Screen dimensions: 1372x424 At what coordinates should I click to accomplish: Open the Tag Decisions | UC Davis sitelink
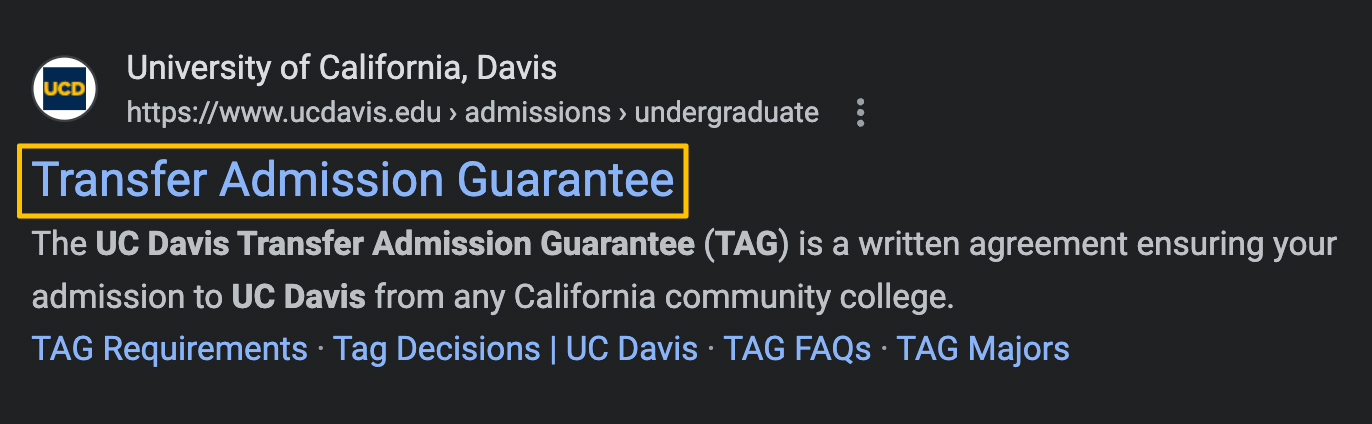pos(515,349)
